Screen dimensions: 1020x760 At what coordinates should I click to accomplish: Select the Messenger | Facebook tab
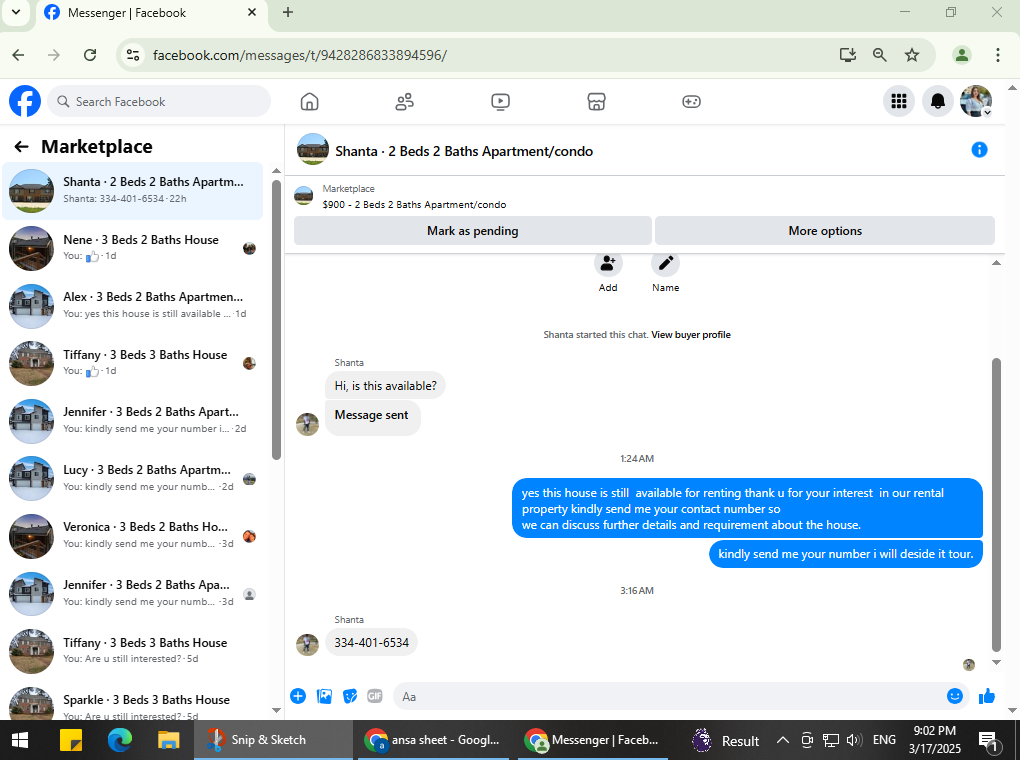pos(150,13)
